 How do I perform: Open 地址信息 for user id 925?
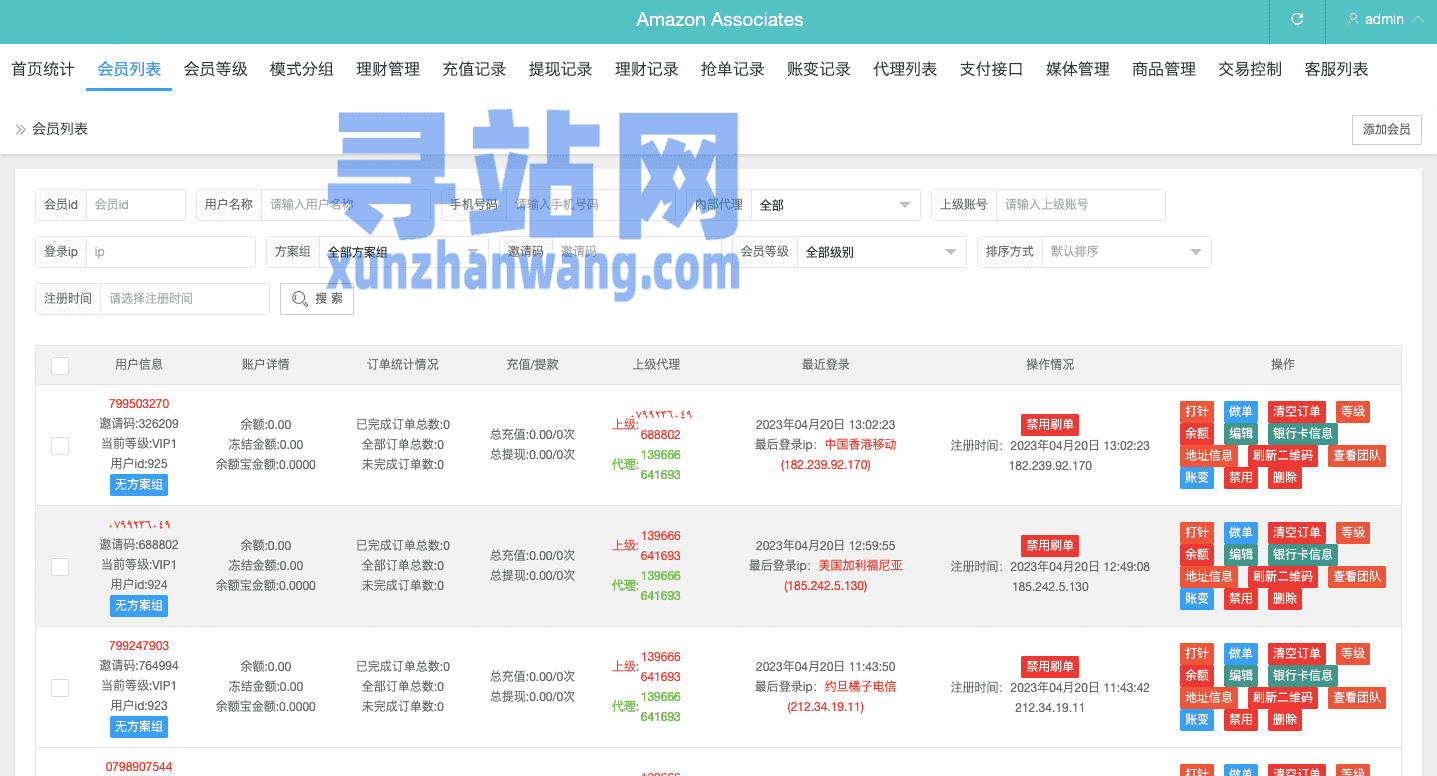1209,456
